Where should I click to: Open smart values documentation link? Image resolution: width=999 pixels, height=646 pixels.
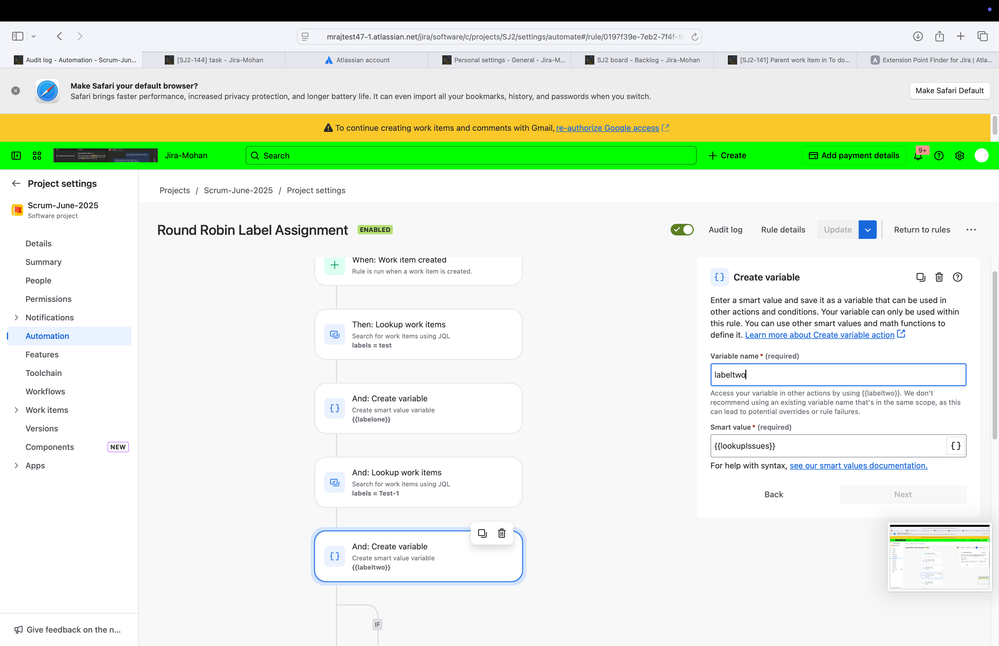(858, 466)
